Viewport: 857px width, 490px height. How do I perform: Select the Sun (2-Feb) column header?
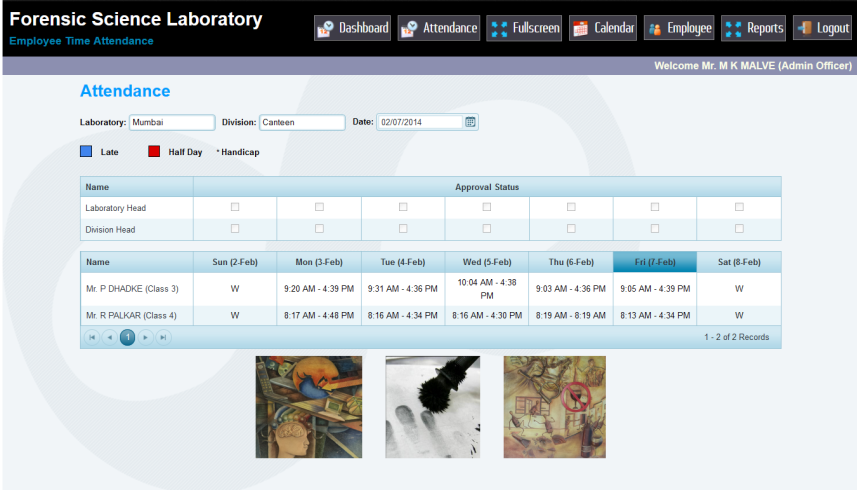click(x=235, y=262)
